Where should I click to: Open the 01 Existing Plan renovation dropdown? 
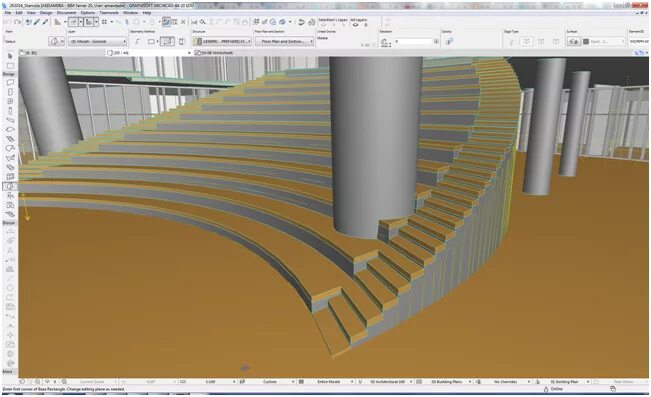[565, 381]
